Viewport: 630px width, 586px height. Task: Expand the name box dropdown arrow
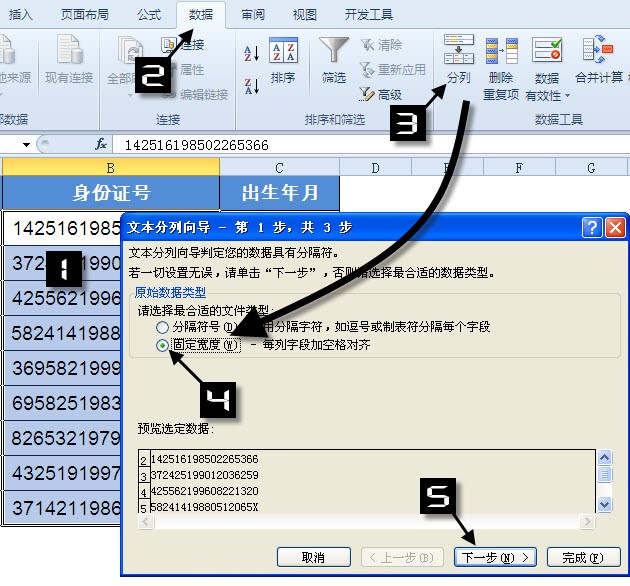[25, 145]
